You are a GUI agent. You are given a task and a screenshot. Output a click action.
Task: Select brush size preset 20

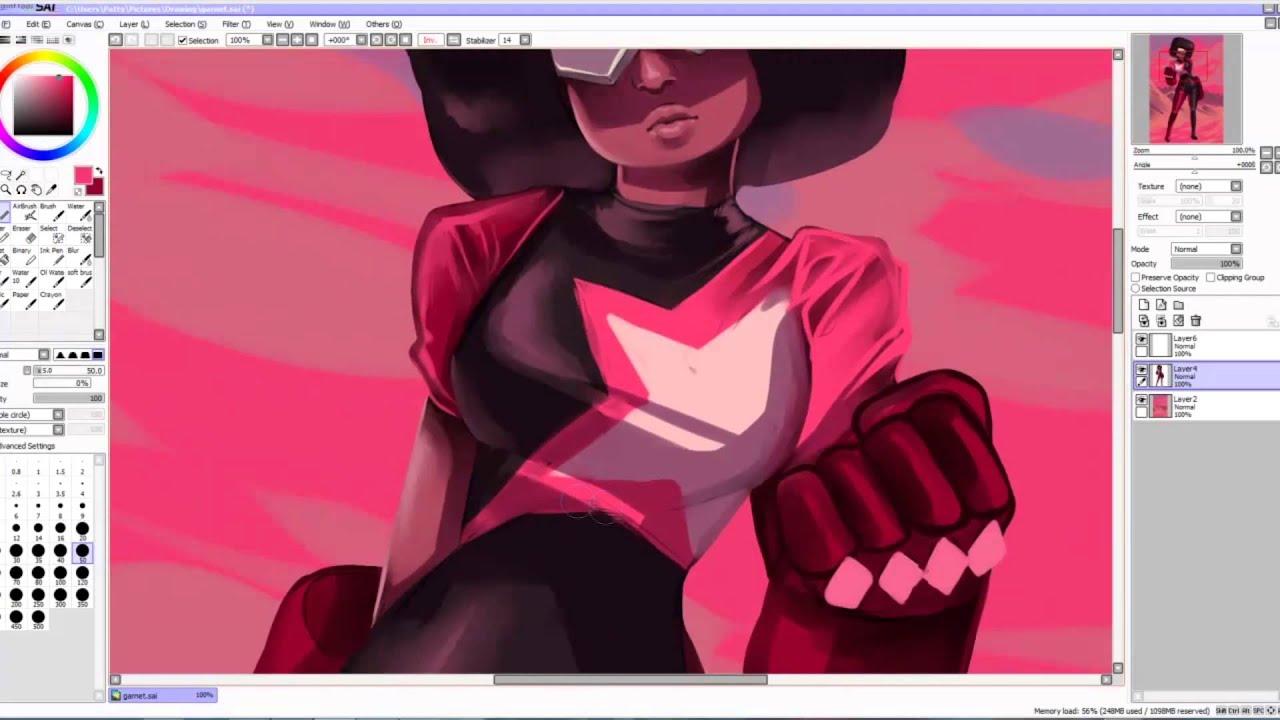[x=82, y=530]
